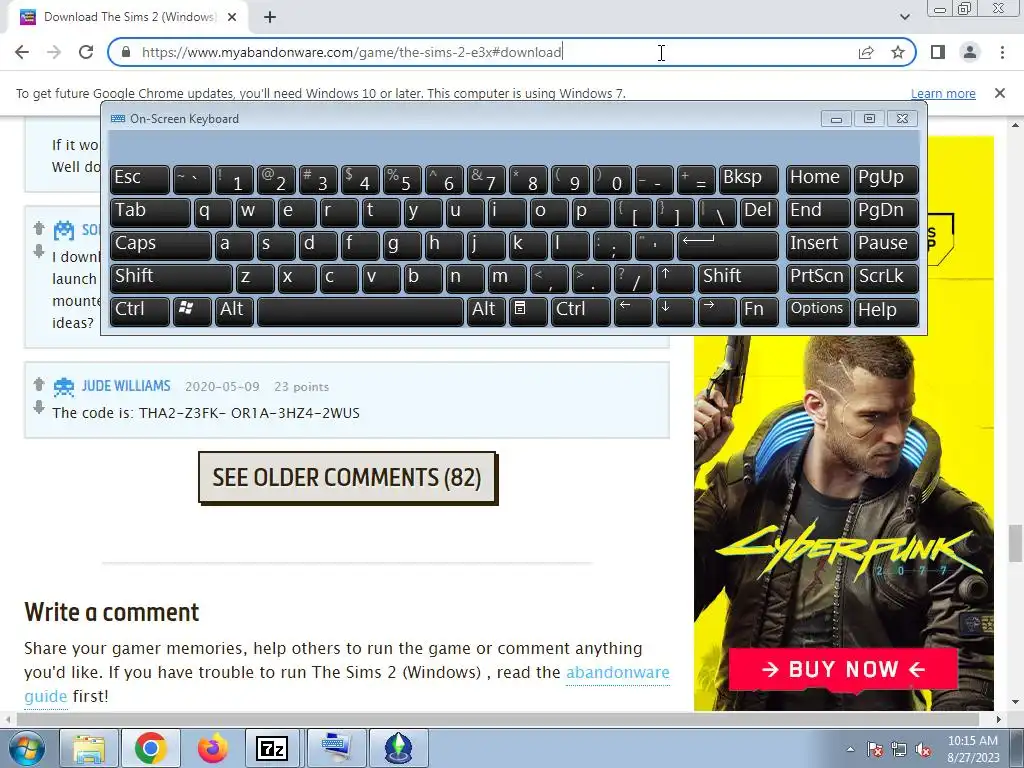Open Jude Williams' user name
Viewport: 1024px width, 768px height.
[x=125, y=386]
